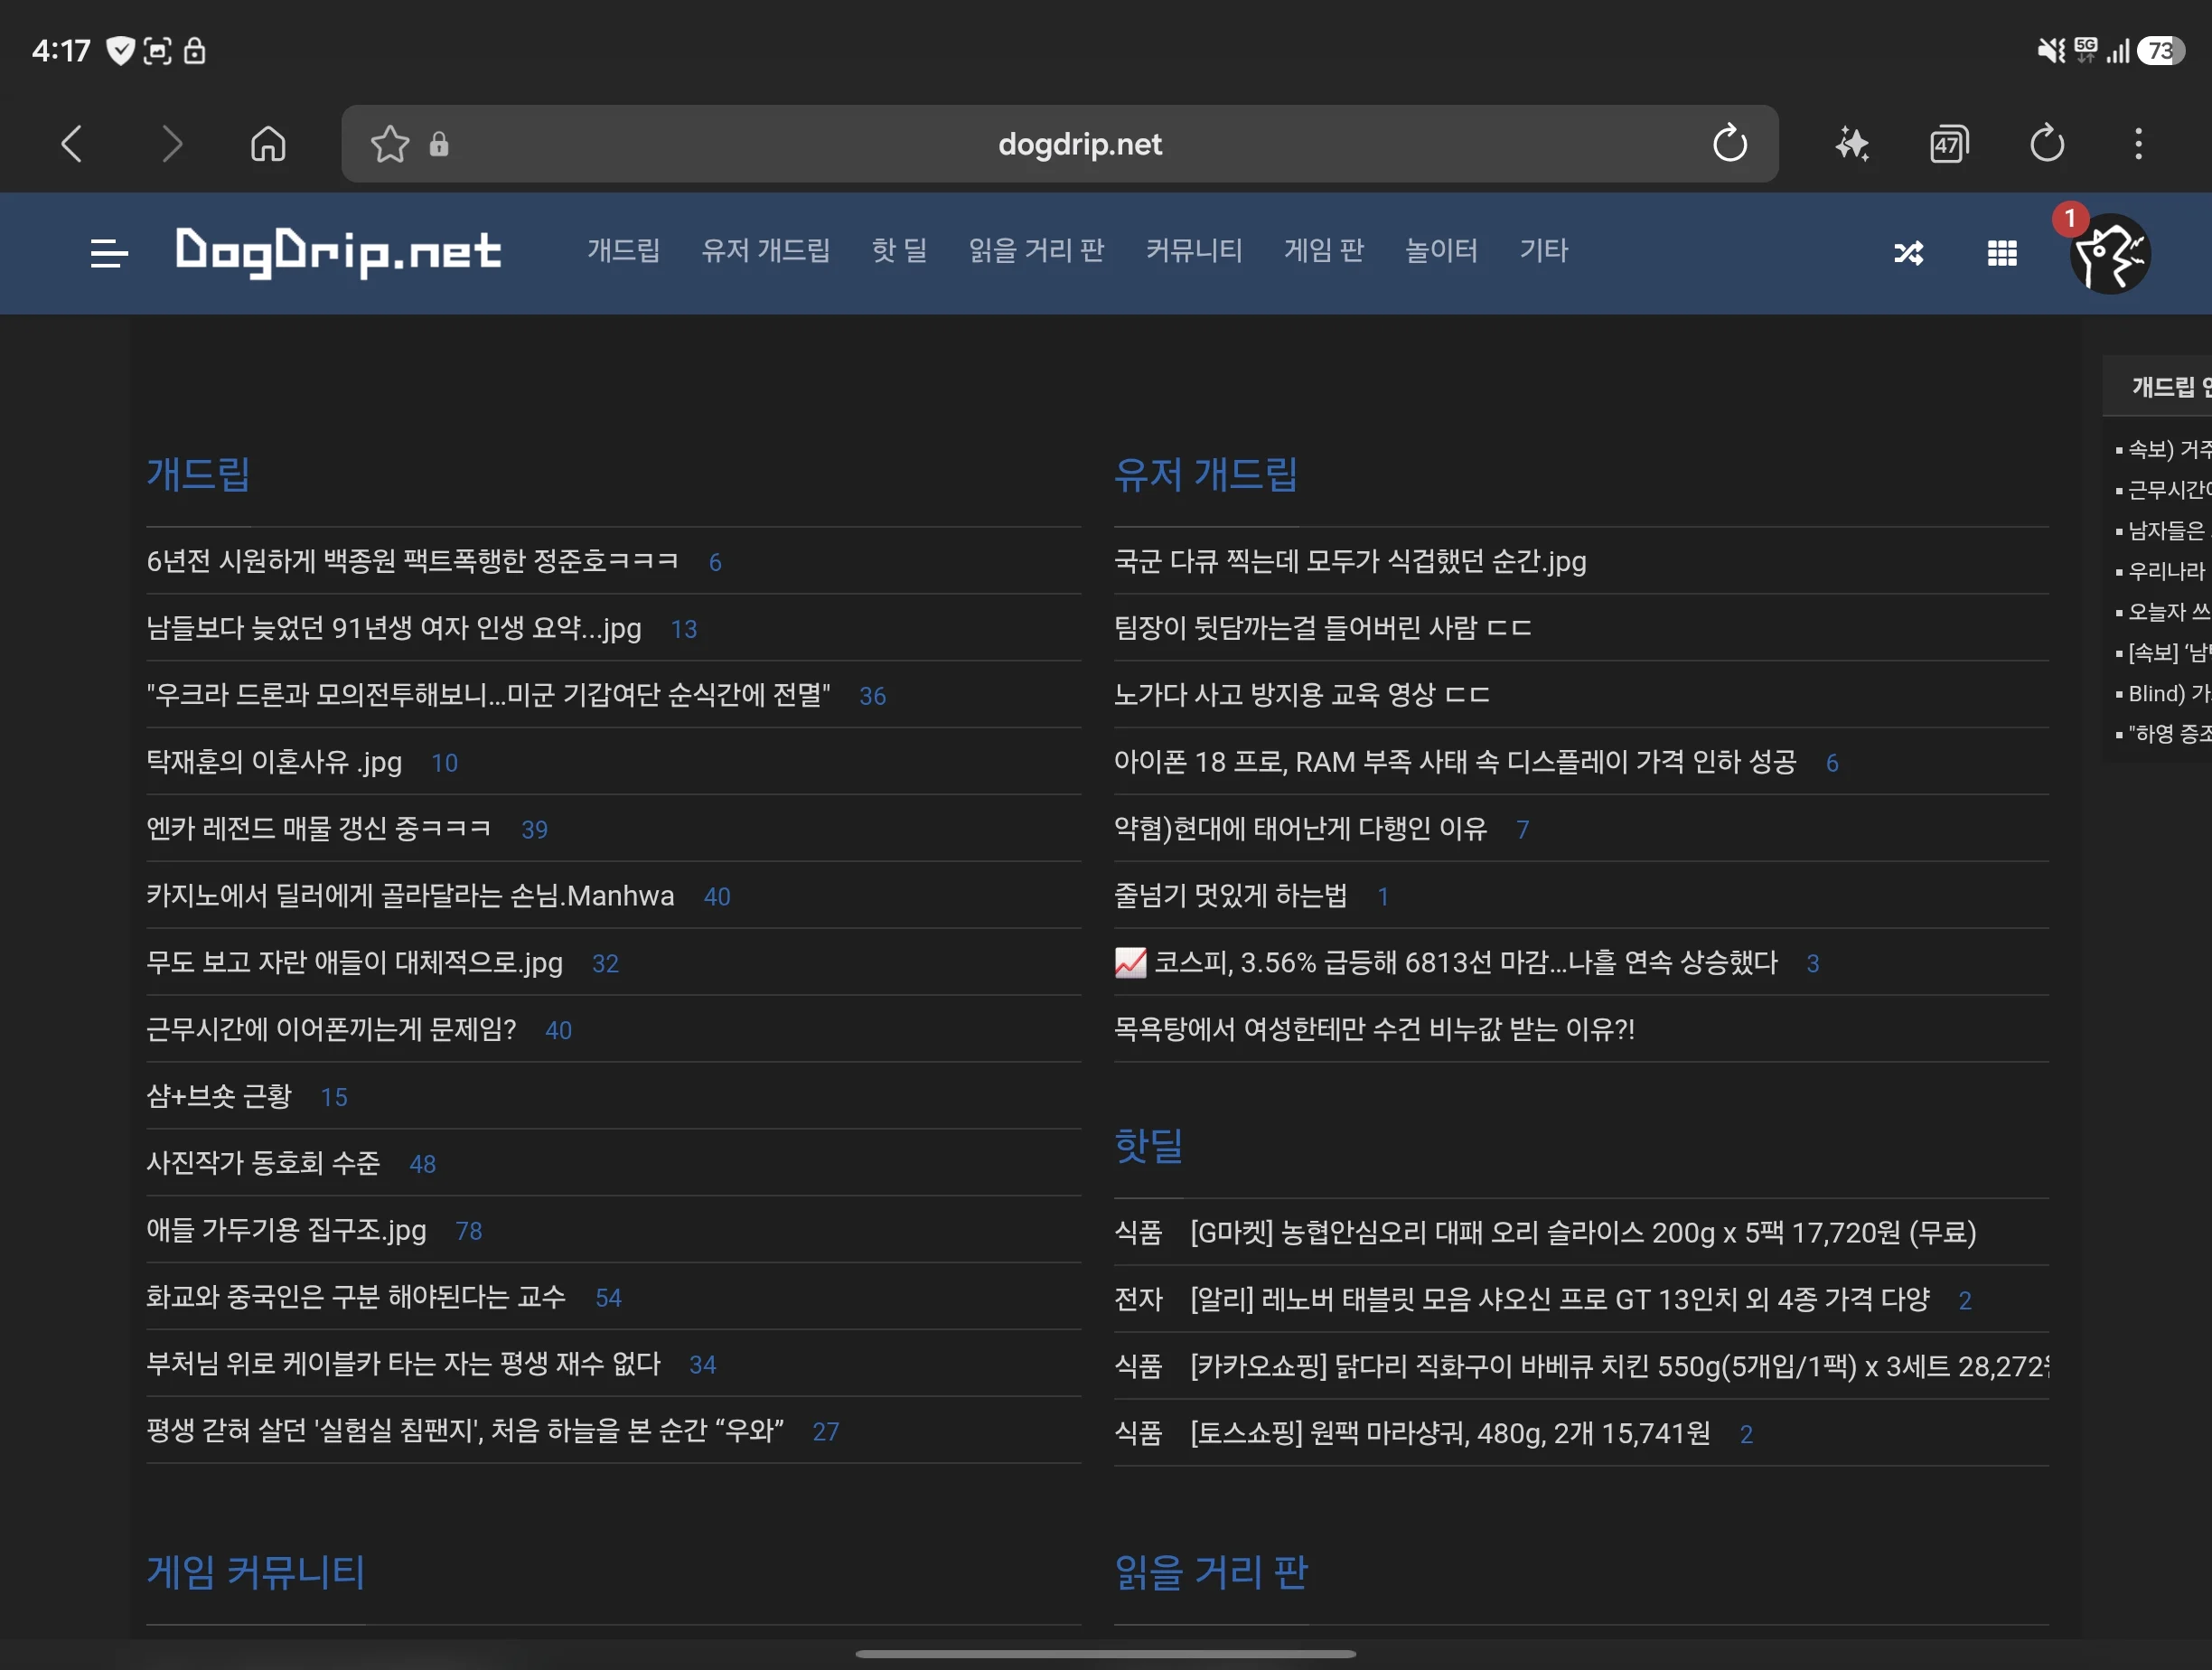Open the 놀이터 navigation menu
This screenshot has height=1670, width=2212.
pos(1442,250)
